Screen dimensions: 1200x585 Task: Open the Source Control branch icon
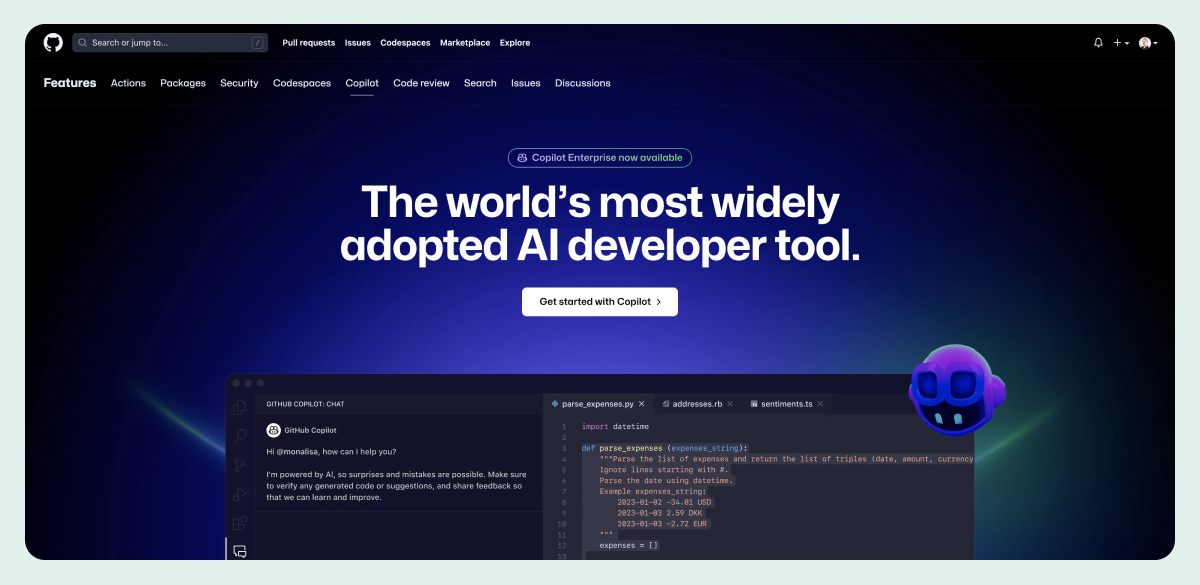[240, 465]
